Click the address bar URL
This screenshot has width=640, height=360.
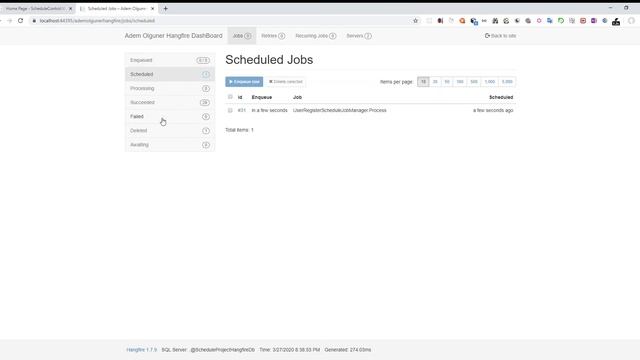97,20
